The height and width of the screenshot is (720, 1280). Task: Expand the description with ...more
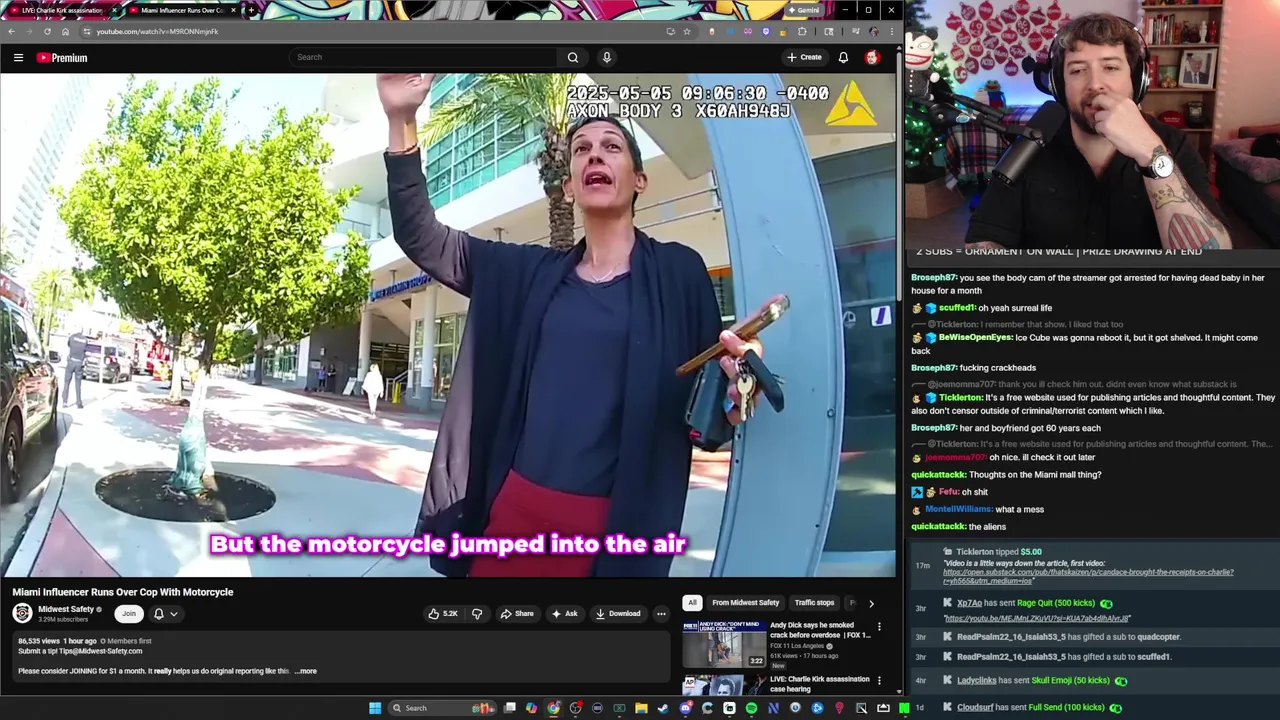pos(306,671)
